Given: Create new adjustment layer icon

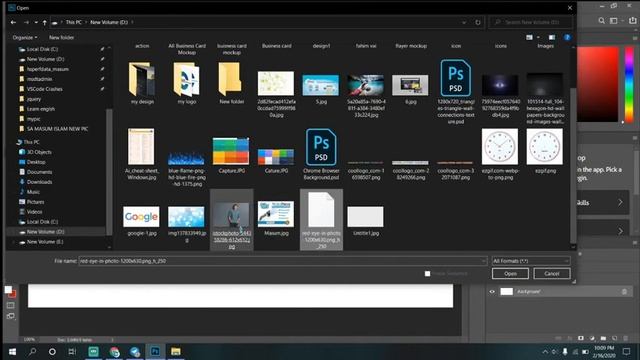Looking at the screenshot, I should [592, 338].
